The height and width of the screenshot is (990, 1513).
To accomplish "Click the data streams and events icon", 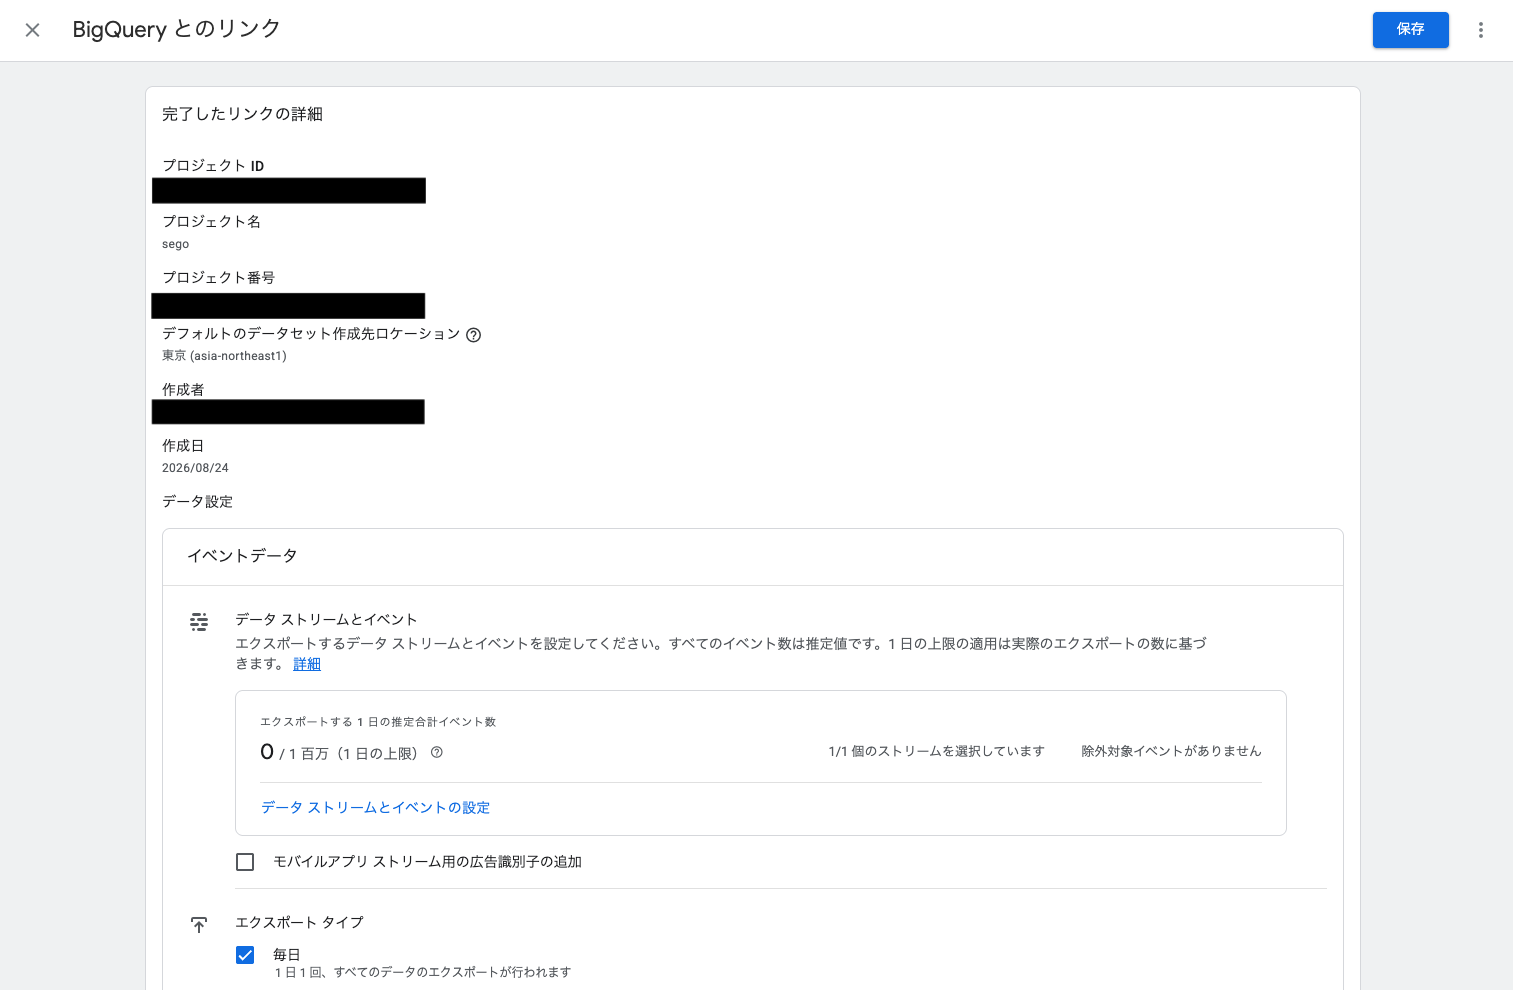I will 199,622.
